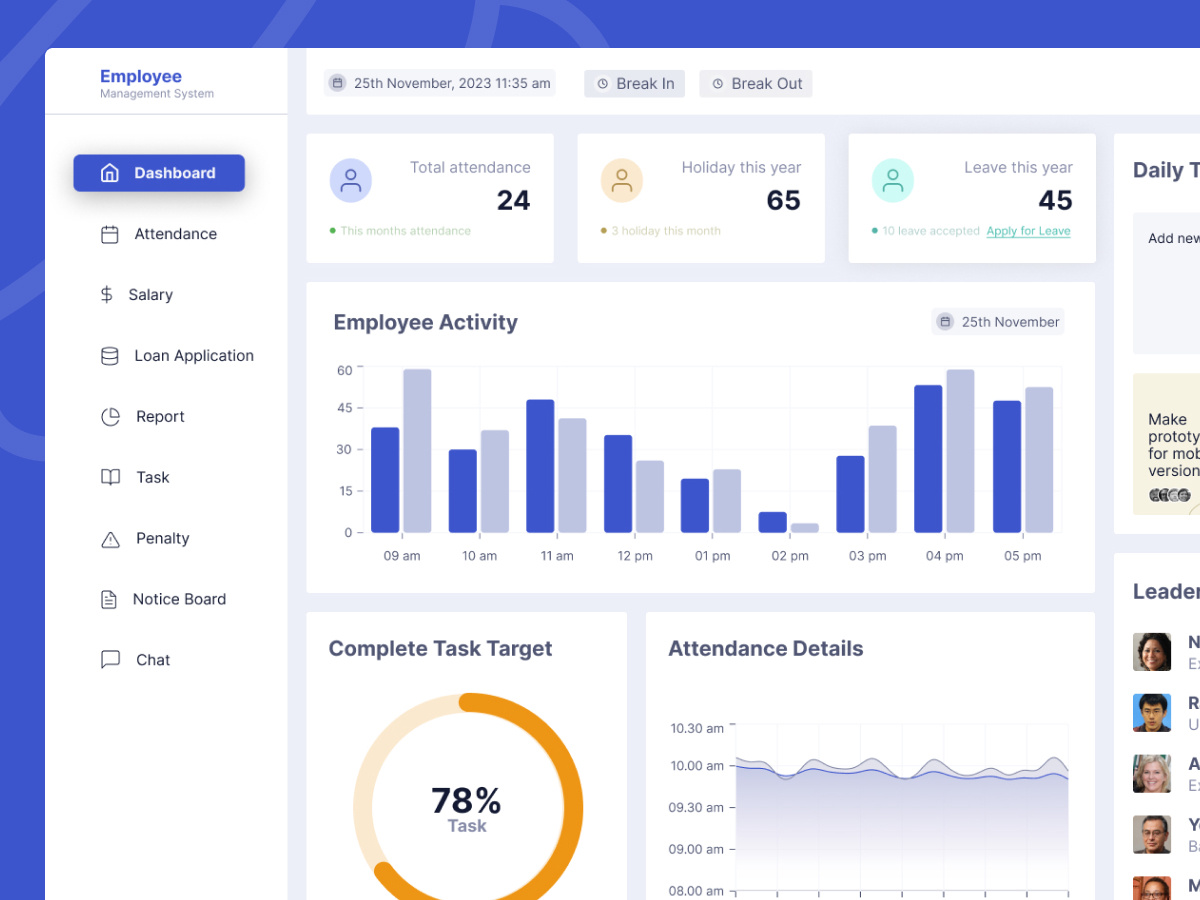
Task: Open the Loan Application database icon
Action: coord(109,355)
